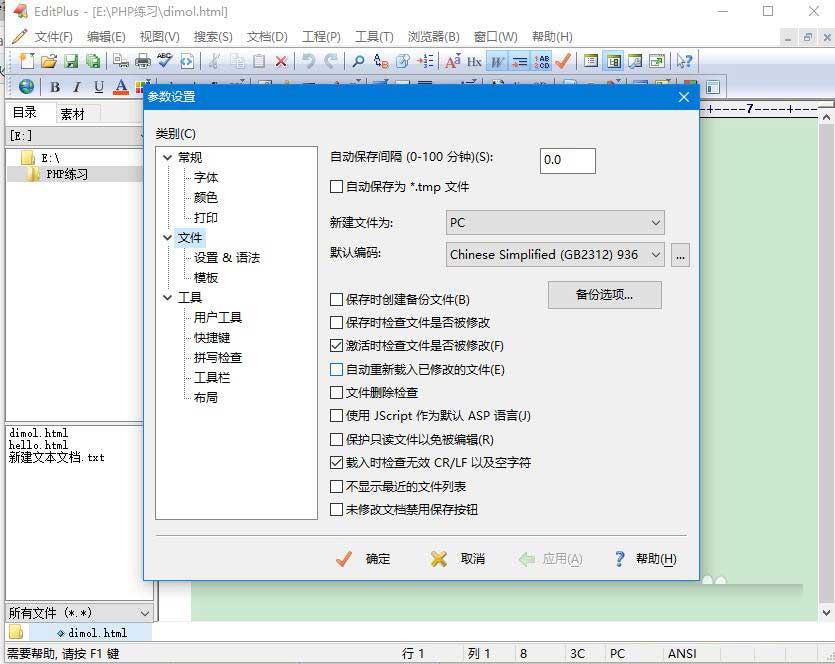Viewport: 835px width, 664px height.
Task: Check 保护只读文件以免被编辑(R)
Action: click(x=336, y=439)
